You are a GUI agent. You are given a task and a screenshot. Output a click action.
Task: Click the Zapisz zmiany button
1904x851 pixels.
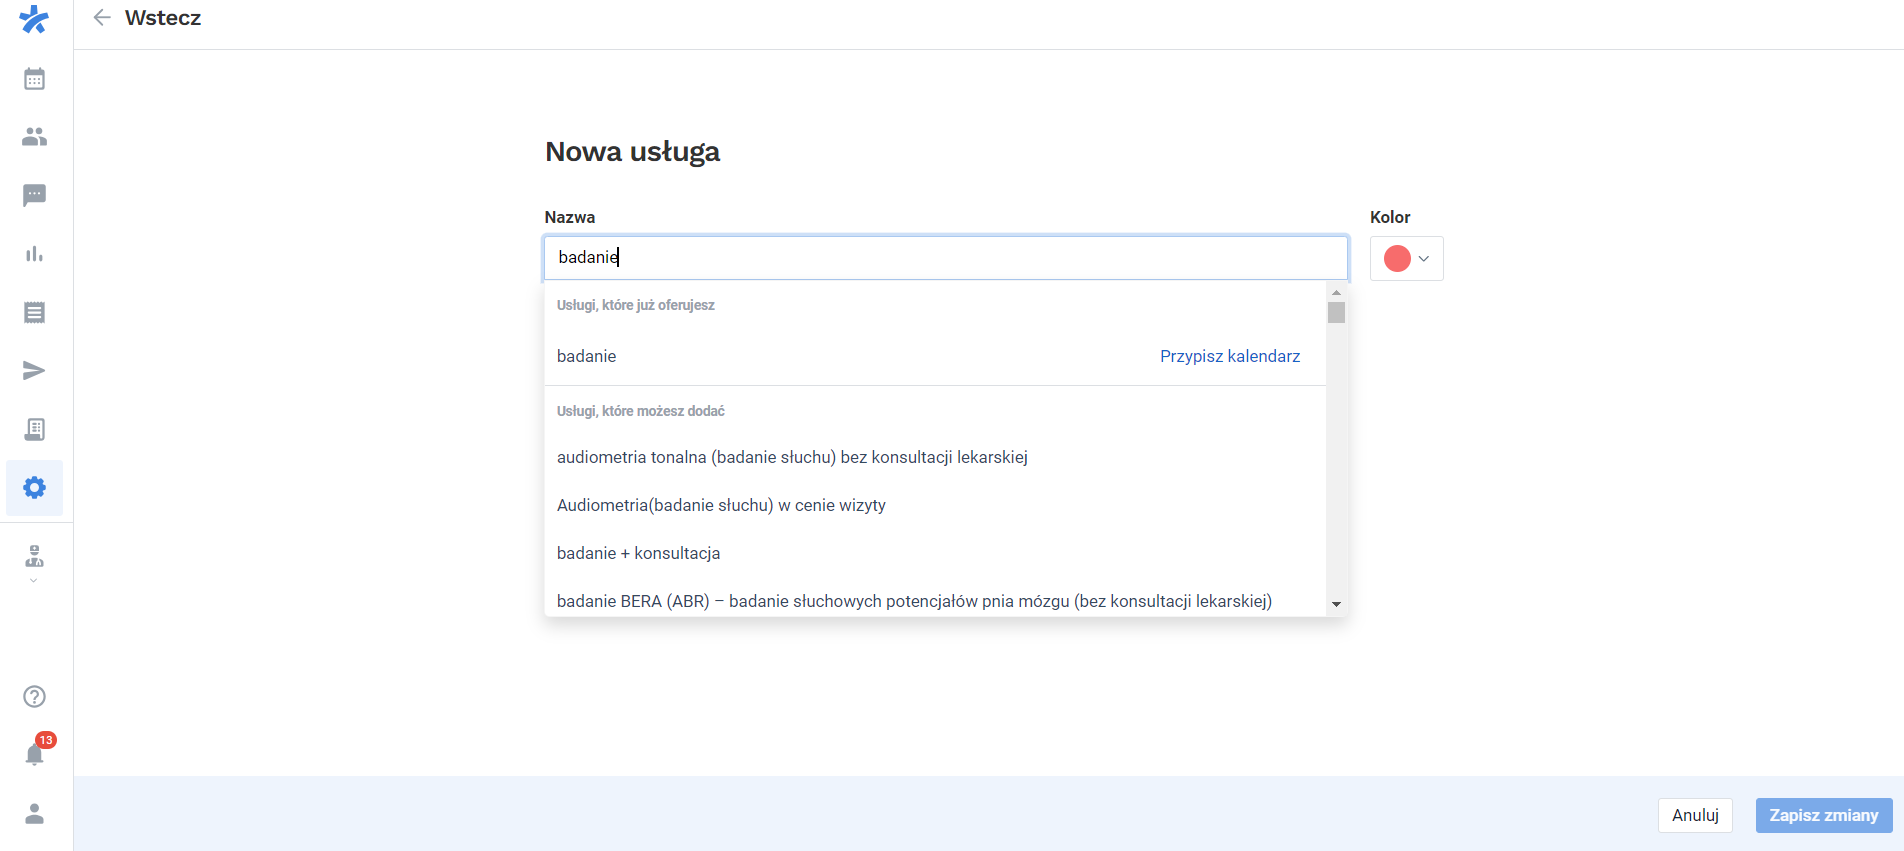coord(1824,815)
